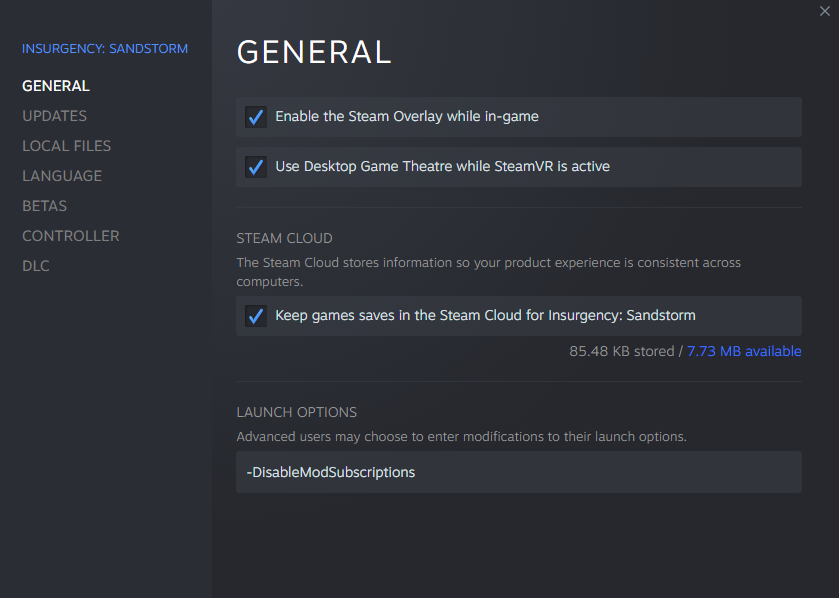
Task: Untick the Desktop Game Theatre checkbox box
Action: tap(256, 167)
